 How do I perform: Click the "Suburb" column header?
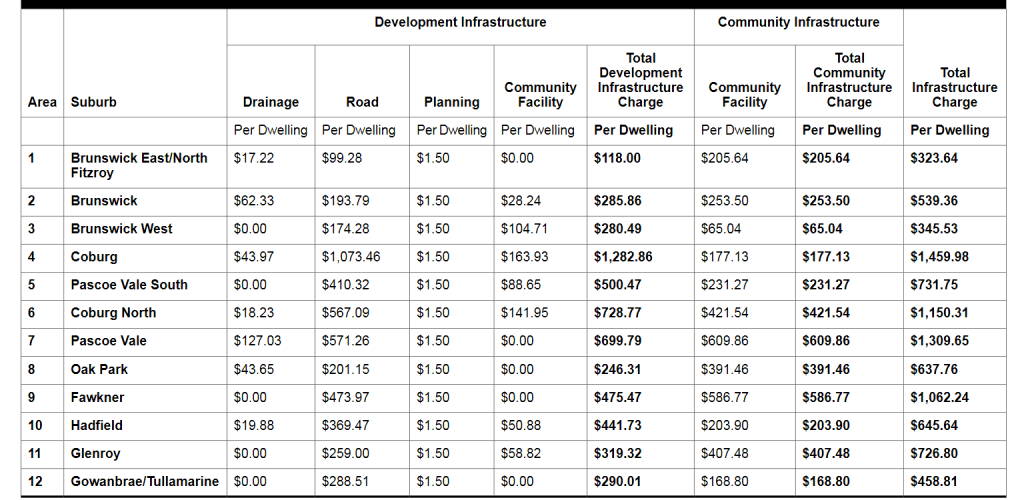[94, 102]
